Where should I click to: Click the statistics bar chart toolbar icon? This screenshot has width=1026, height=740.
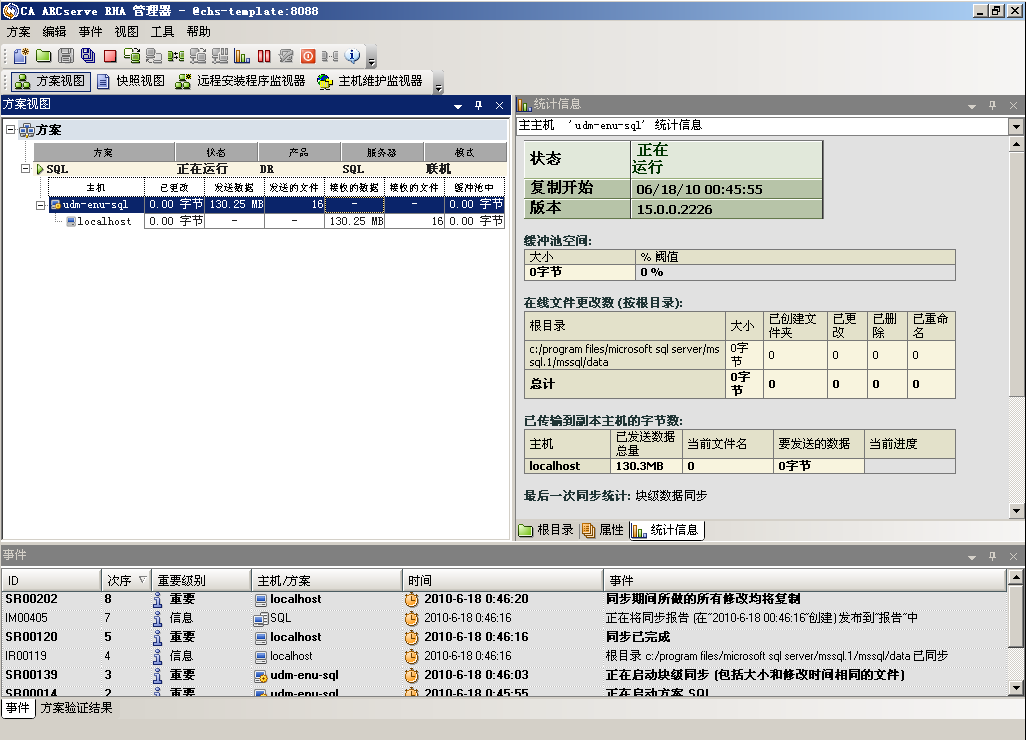tap(242, 56)
